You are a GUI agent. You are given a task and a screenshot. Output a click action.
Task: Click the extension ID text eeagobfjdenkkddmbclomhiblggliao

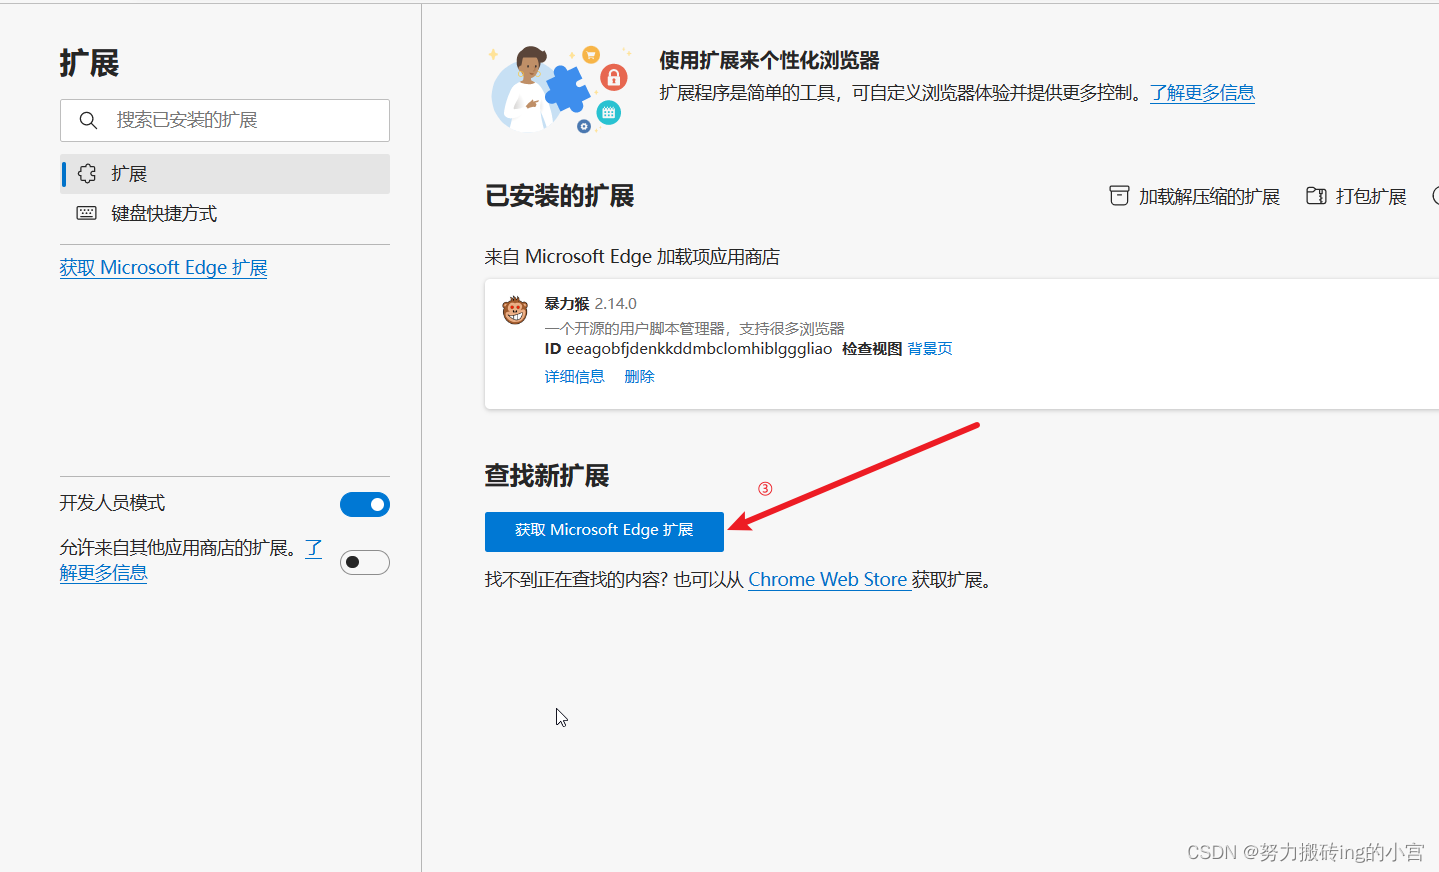point(699,349)
